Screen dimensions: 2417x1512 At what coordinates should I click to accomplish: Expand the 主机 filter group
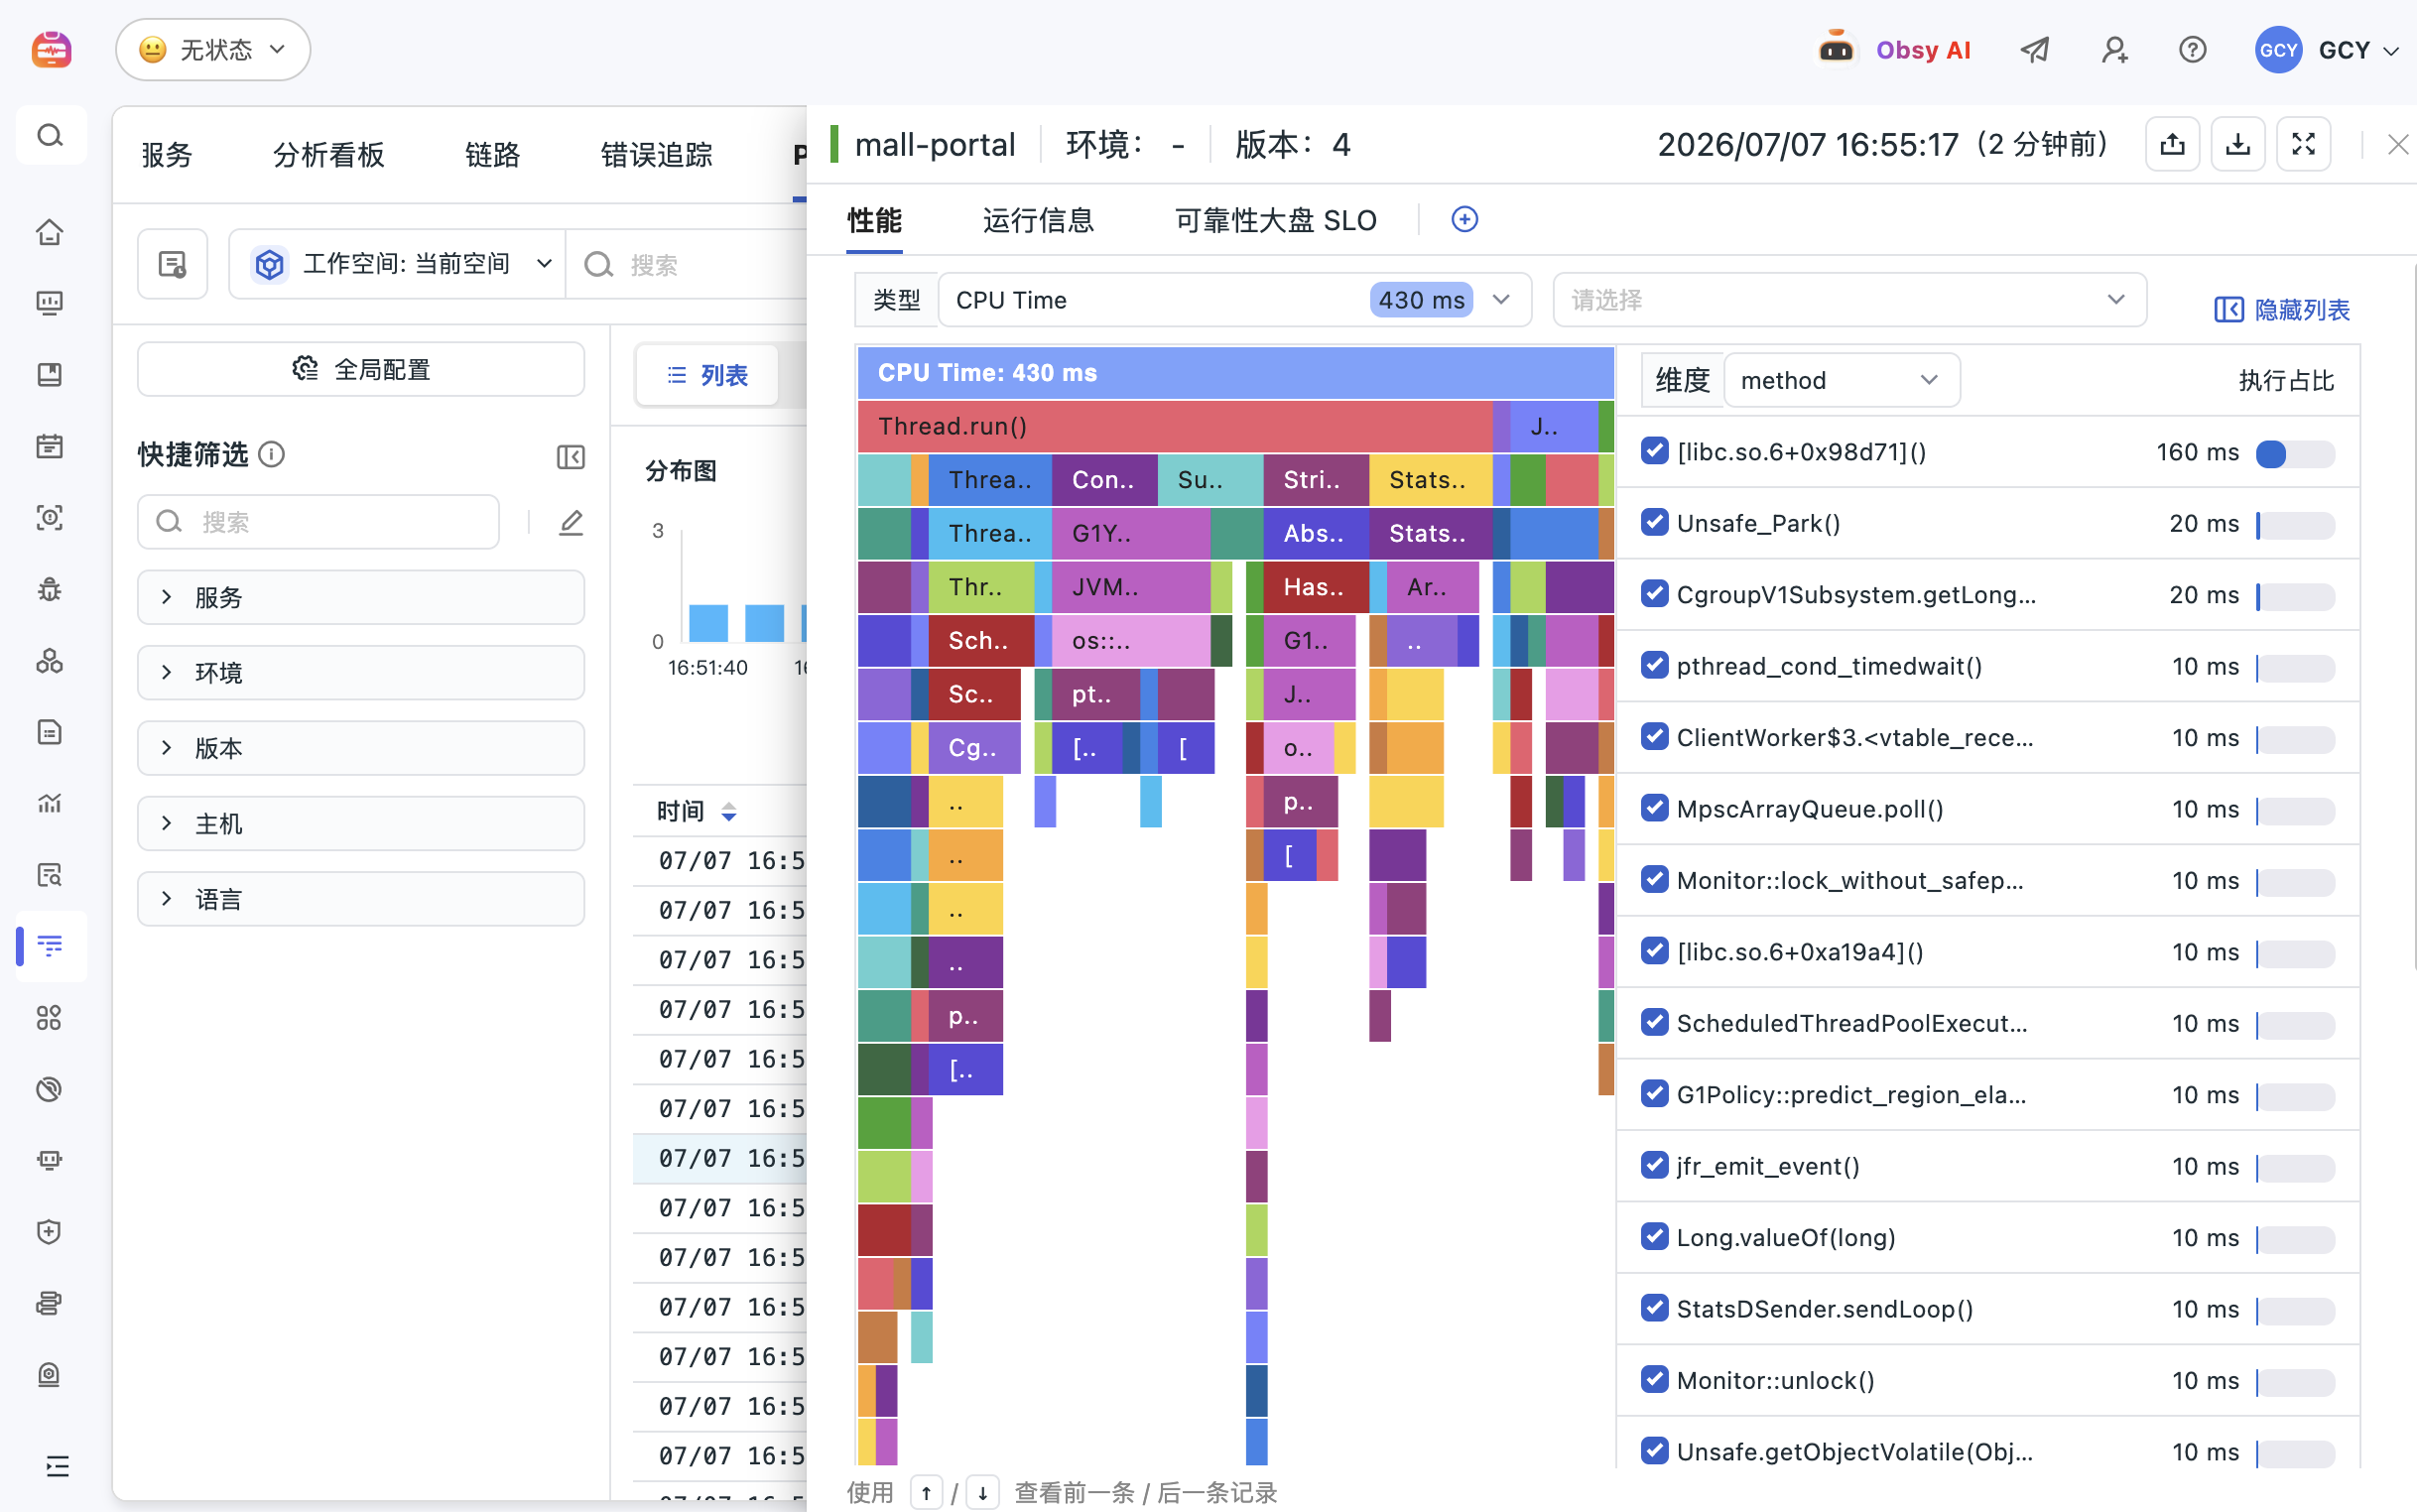point(361,824)
